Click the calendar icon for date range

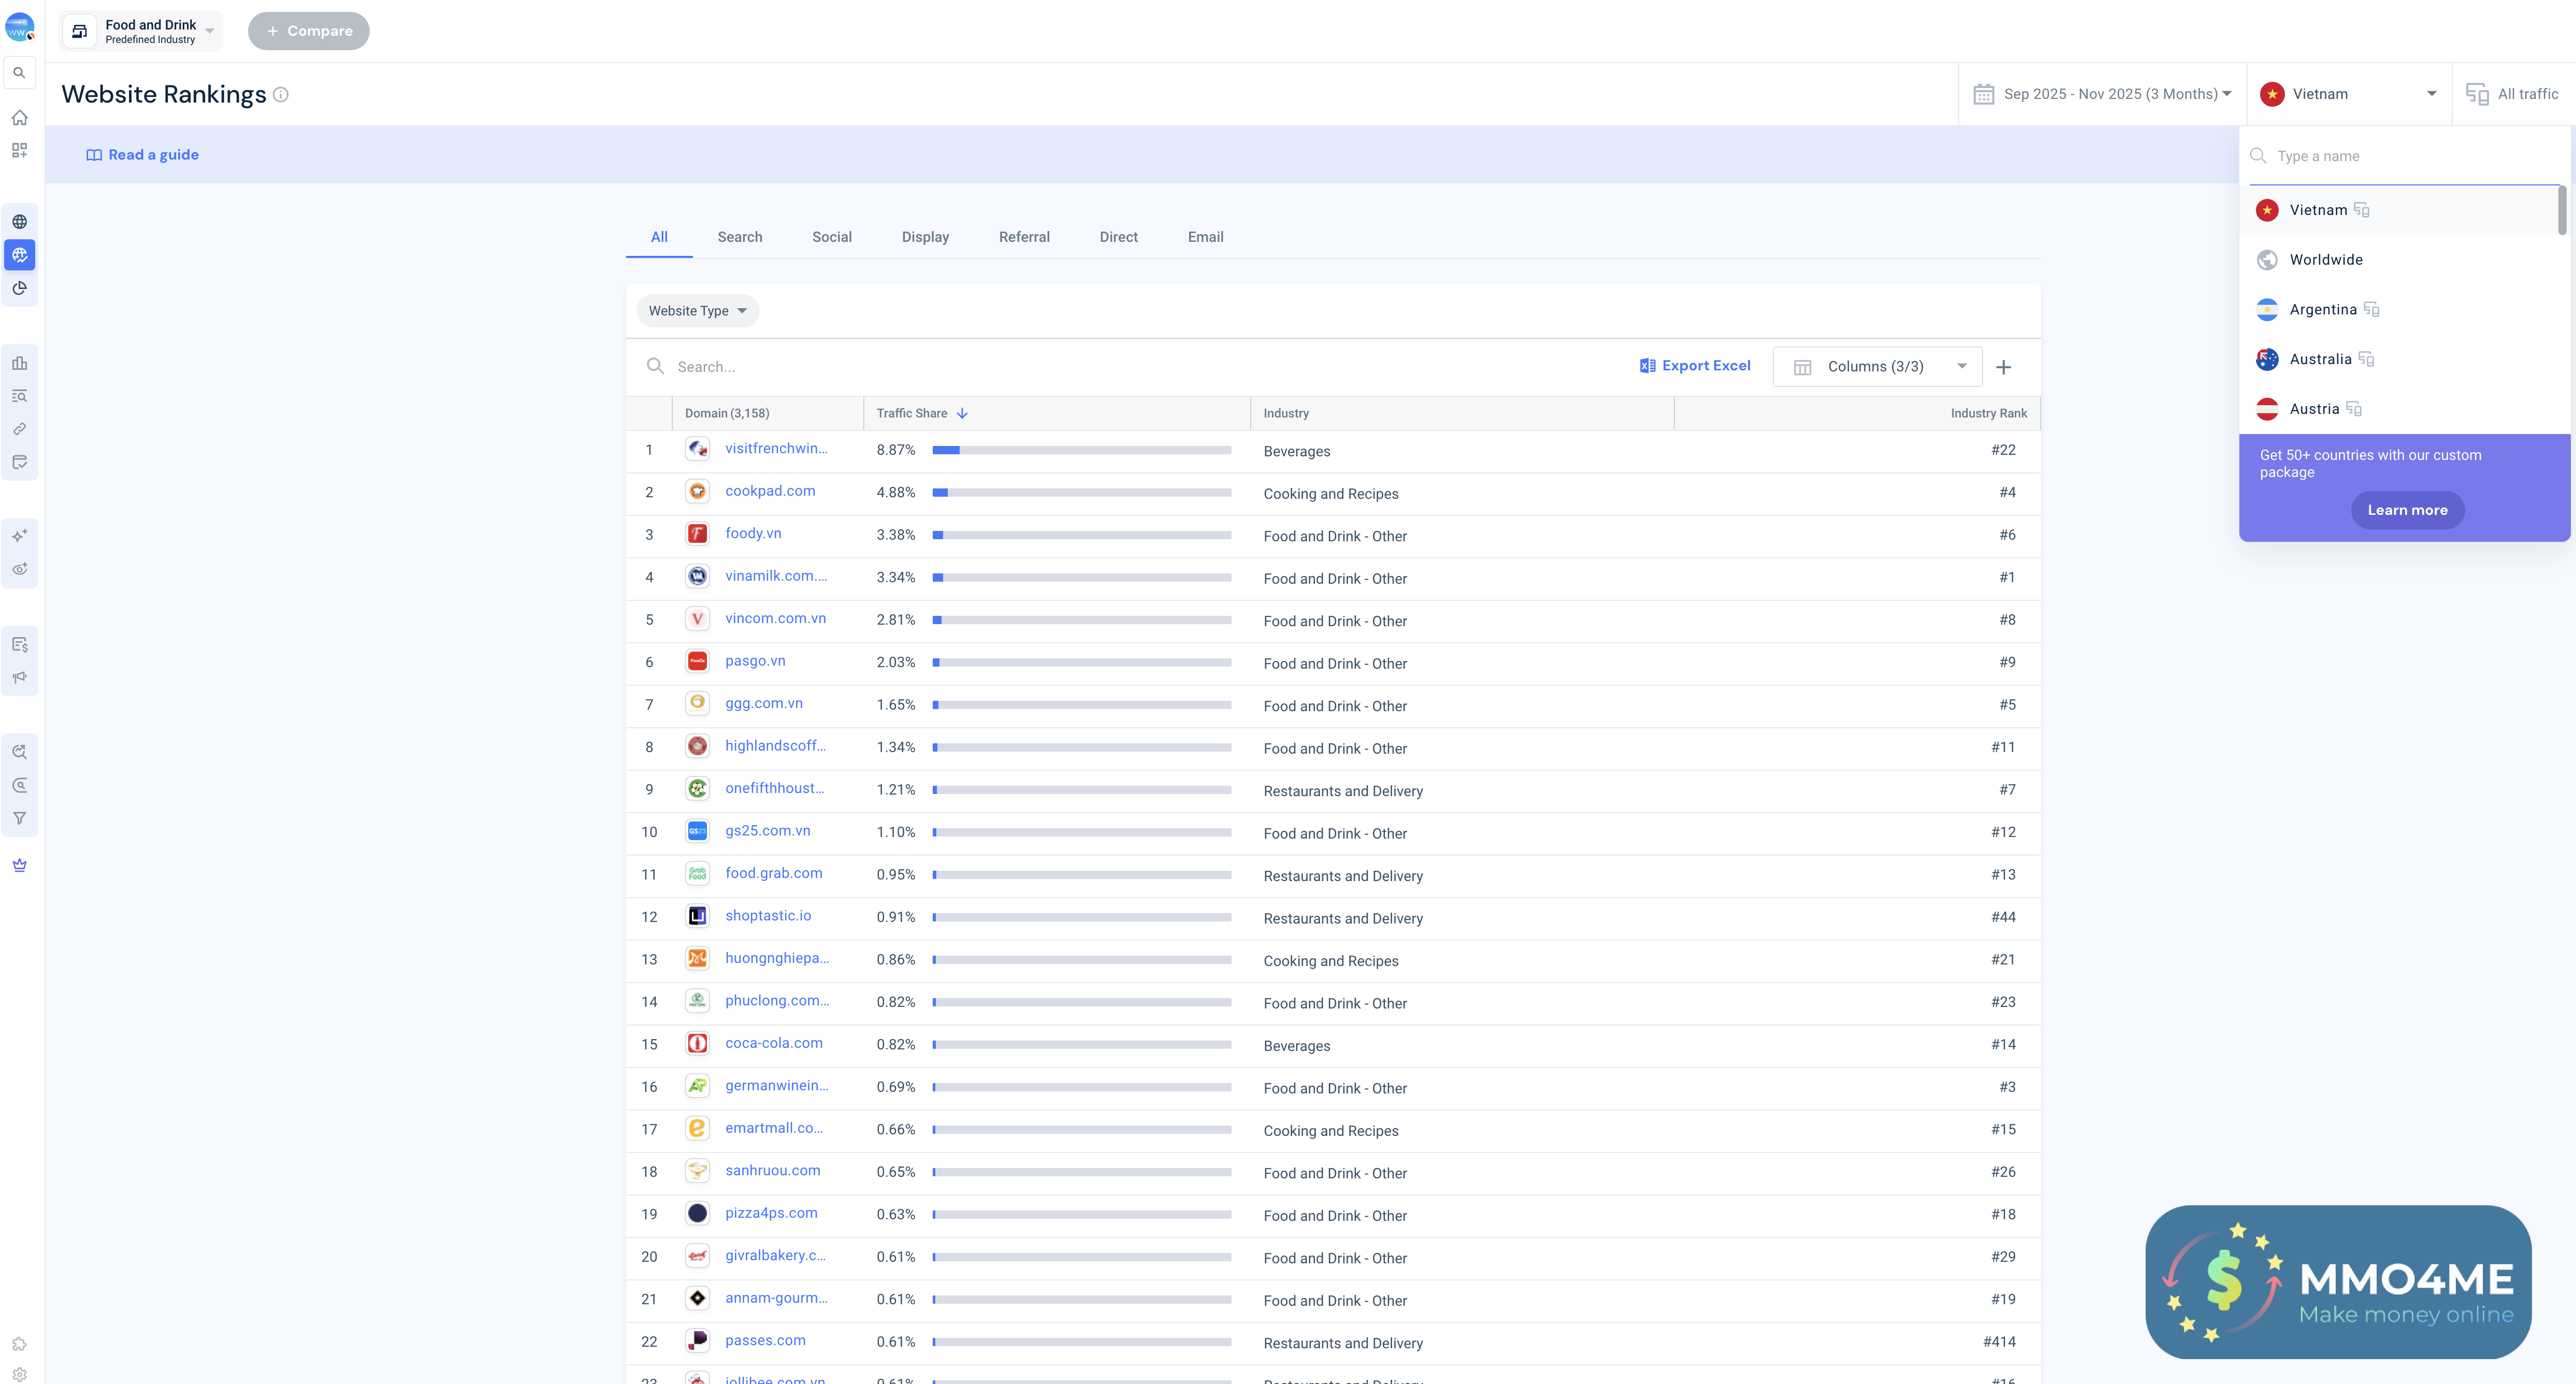click(x=1983, y=94)
